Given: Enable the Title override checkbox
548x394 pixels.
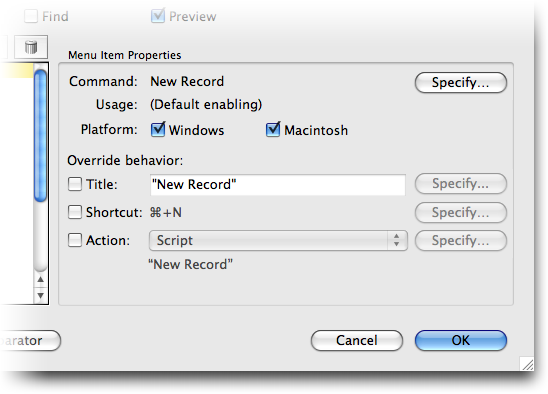Looking at the screenshot, I should [x=75, y=184].
